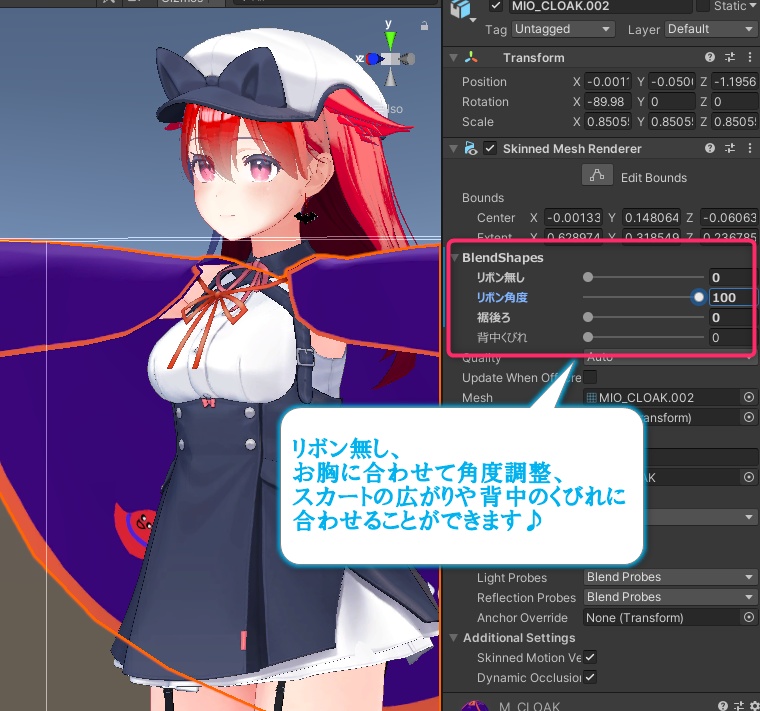The image size is (760, 711).
Task: Open M_CLOAK material presets icon
Action: 739,706
